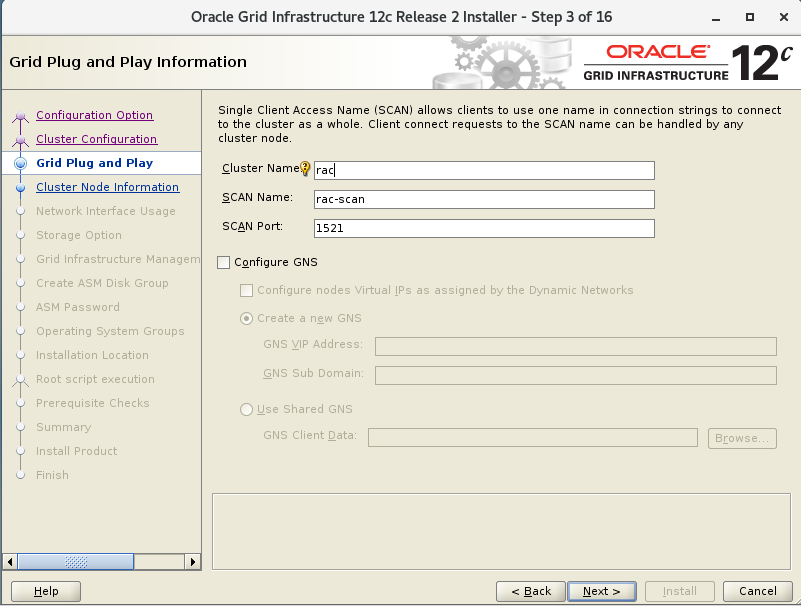801x606 pixels.
Task: Enable the Configure GNS checkbox
Action: coord(224,263)
